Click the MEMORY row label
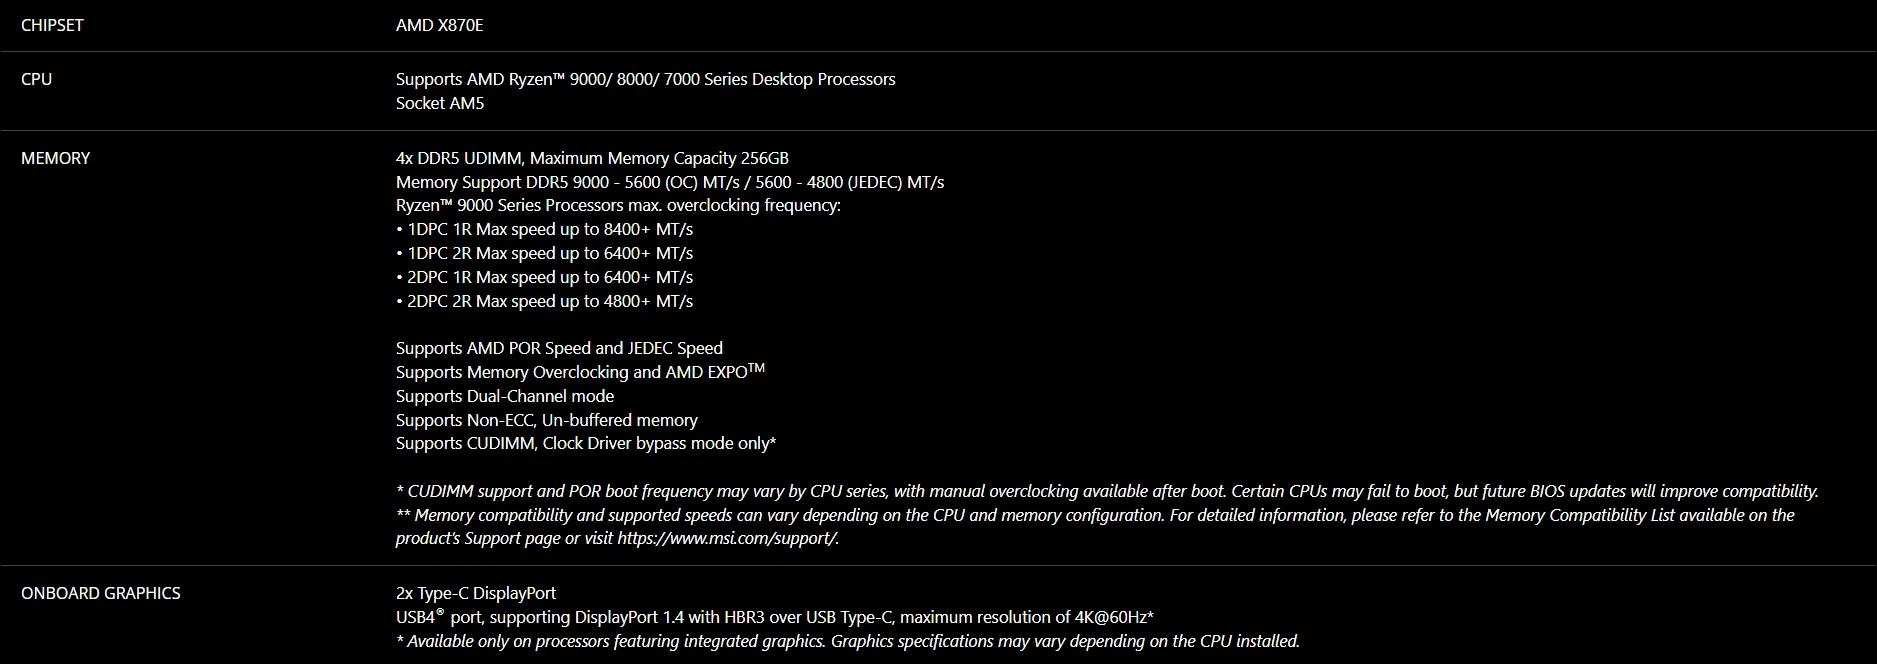The image size is (1877, 664). [55, 158]
